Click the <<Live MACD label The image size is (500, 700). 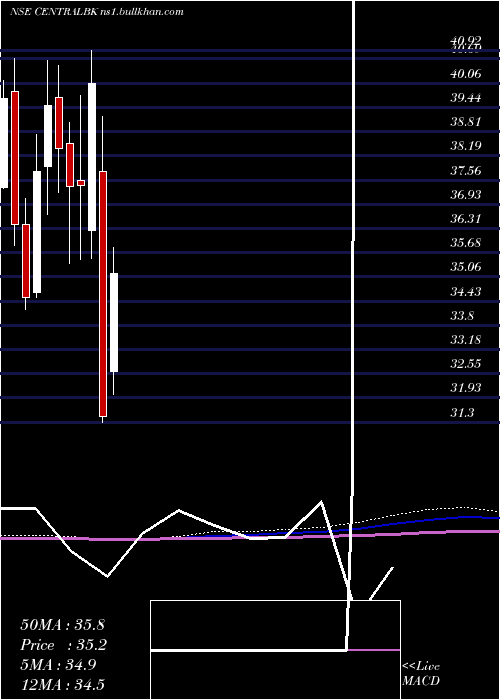421,674
